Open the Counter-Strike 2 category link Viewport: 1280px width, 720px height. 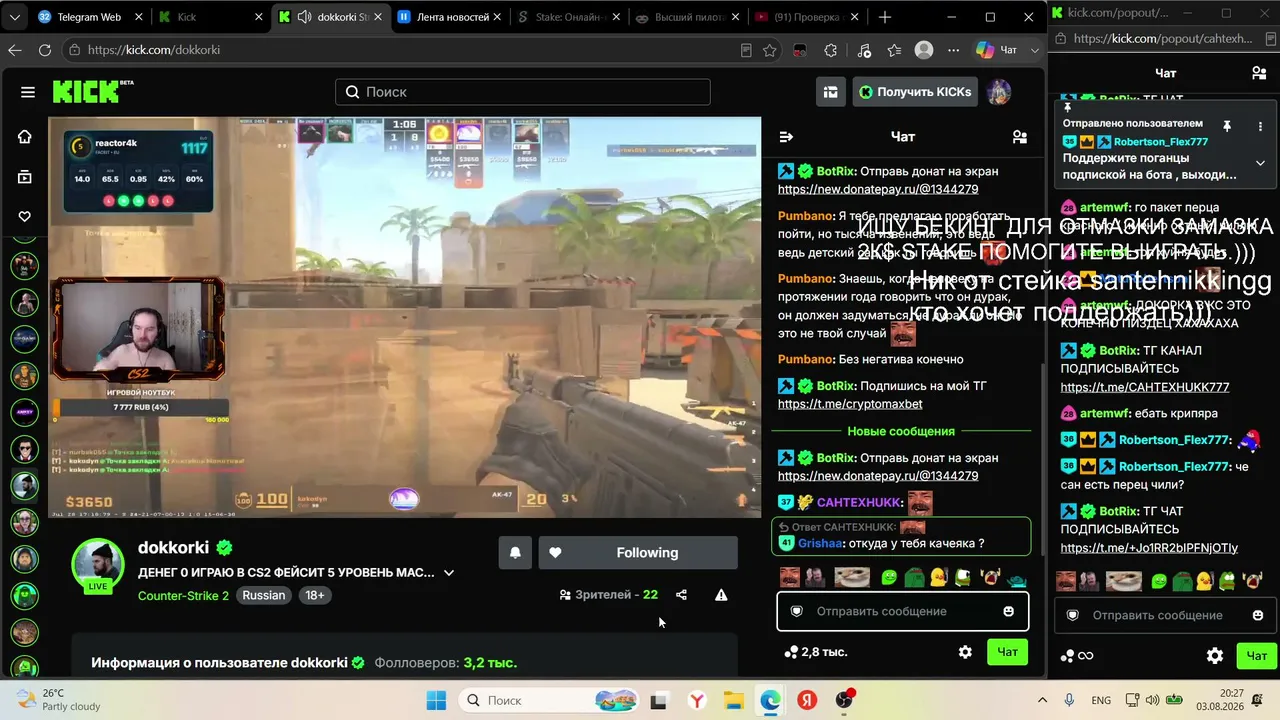pos(183,595)
